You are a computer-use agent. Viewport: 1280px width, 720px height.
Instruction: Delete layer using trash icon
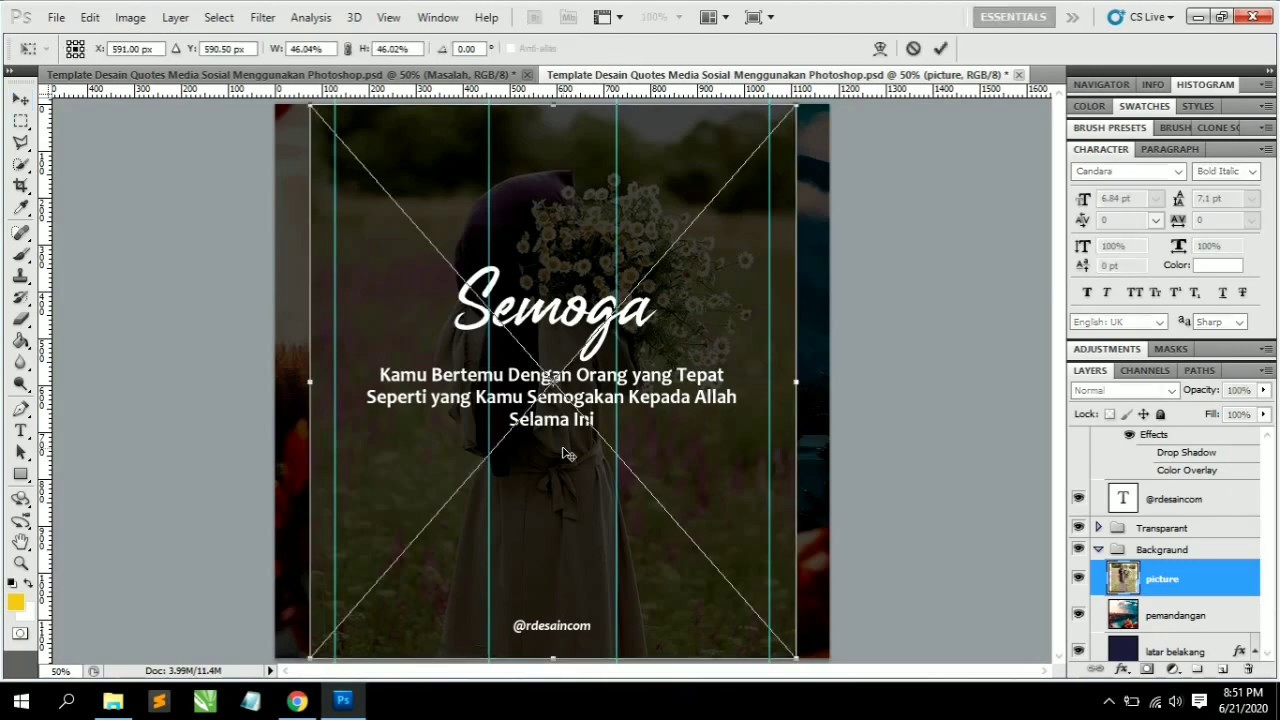point(1248,669)
